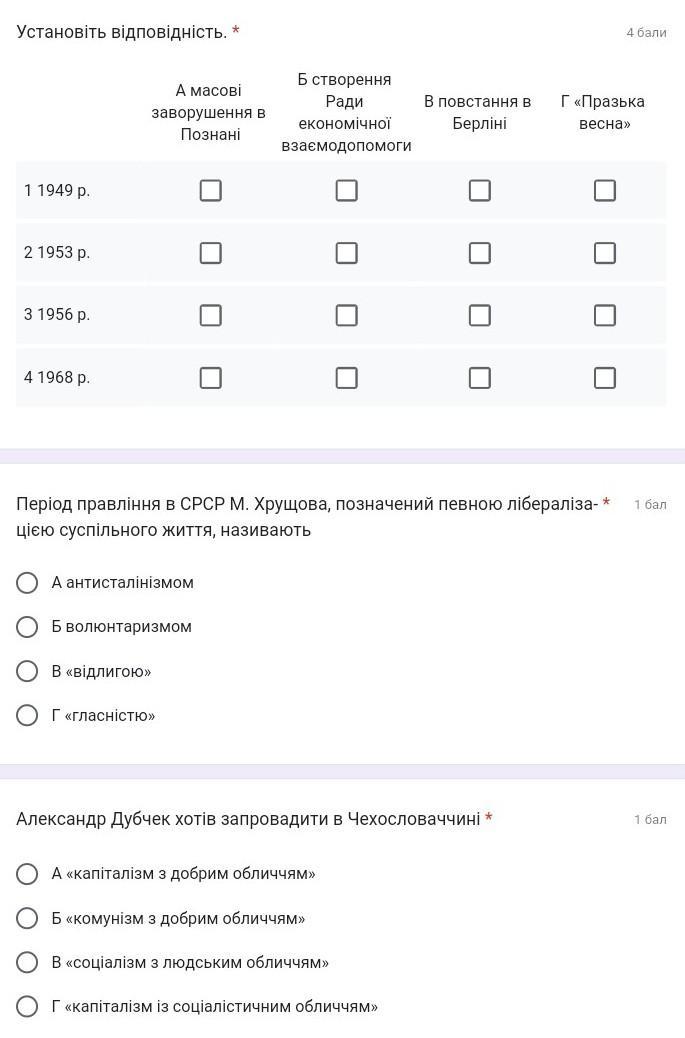Check 1949 р. row under «Празька весна»
This screenshot has width=685, height=1038.
[604, 190]
